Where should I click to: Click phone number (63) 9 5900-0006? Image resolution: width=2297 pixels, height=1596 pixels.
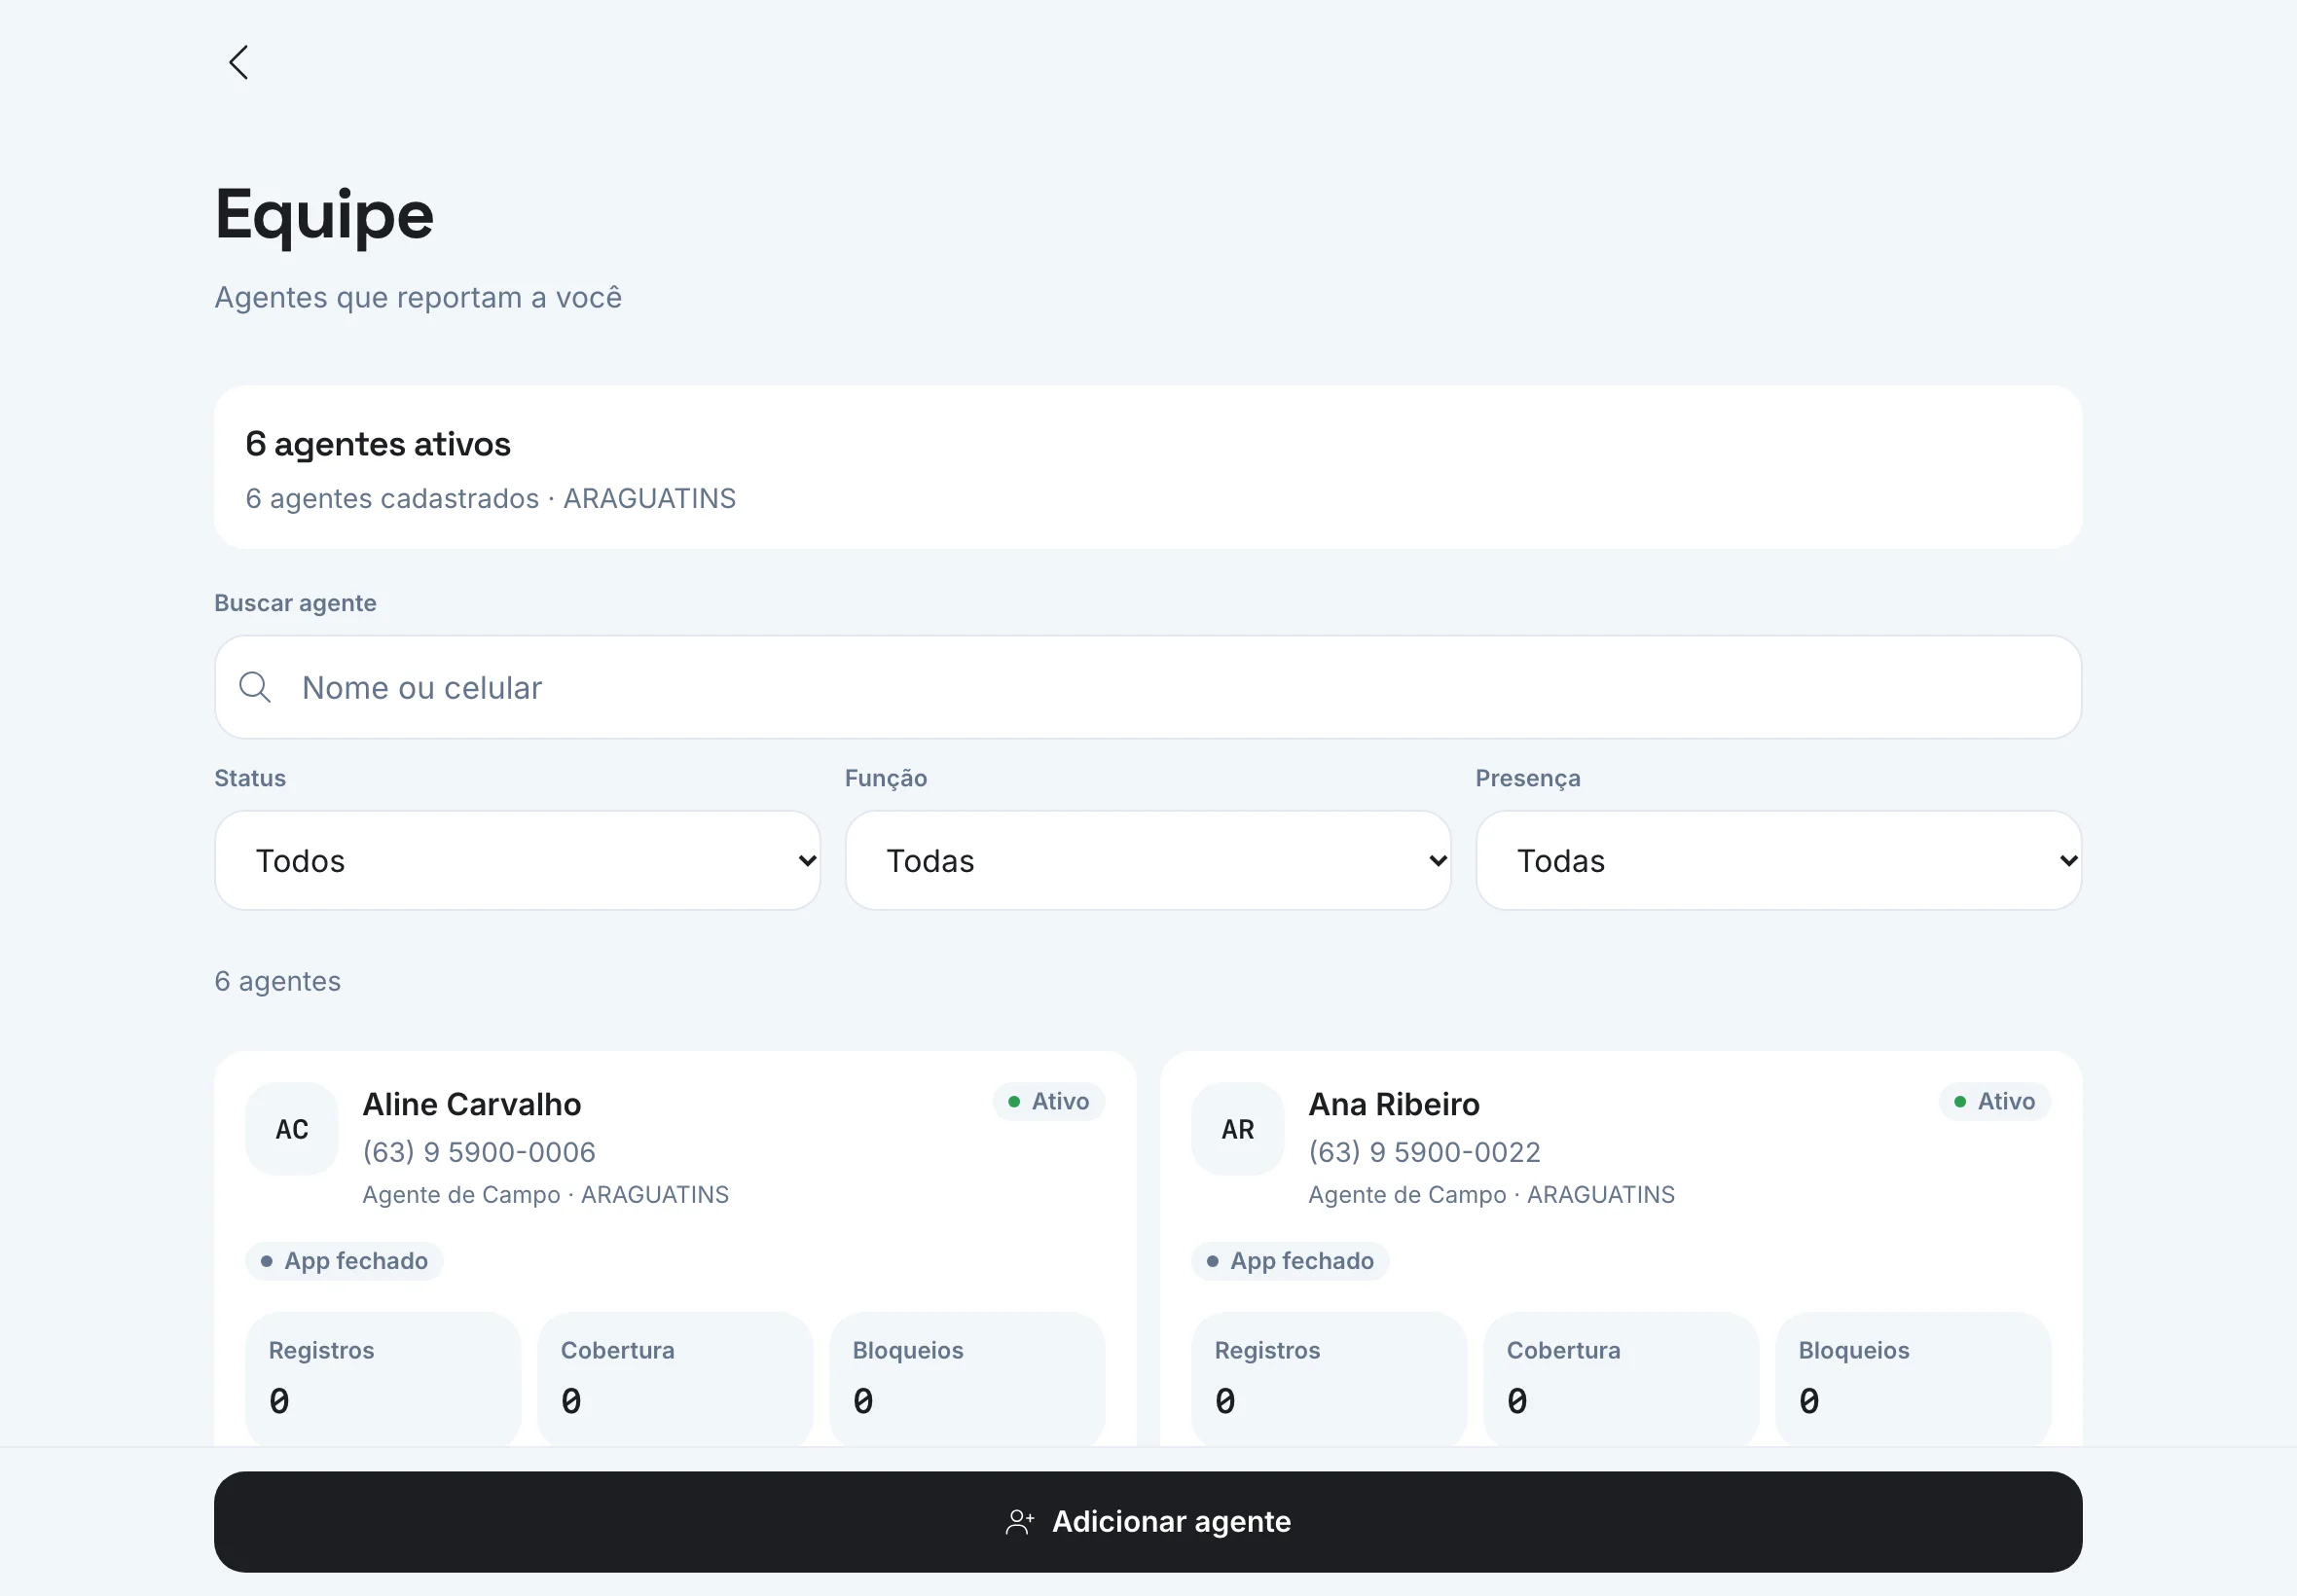point(479,1152)
